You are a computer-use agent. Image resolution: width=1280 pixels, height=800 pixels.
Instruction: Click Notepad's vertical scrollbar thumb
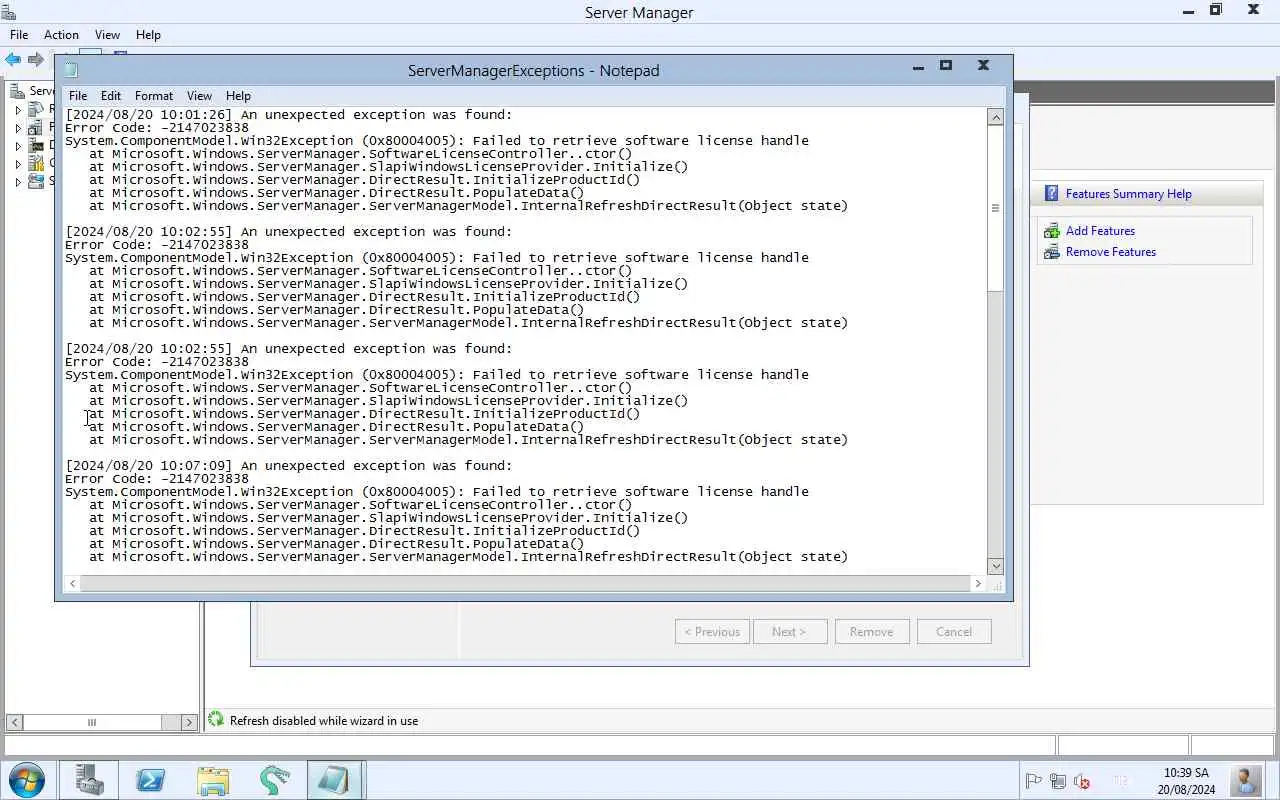pos(995,209)
